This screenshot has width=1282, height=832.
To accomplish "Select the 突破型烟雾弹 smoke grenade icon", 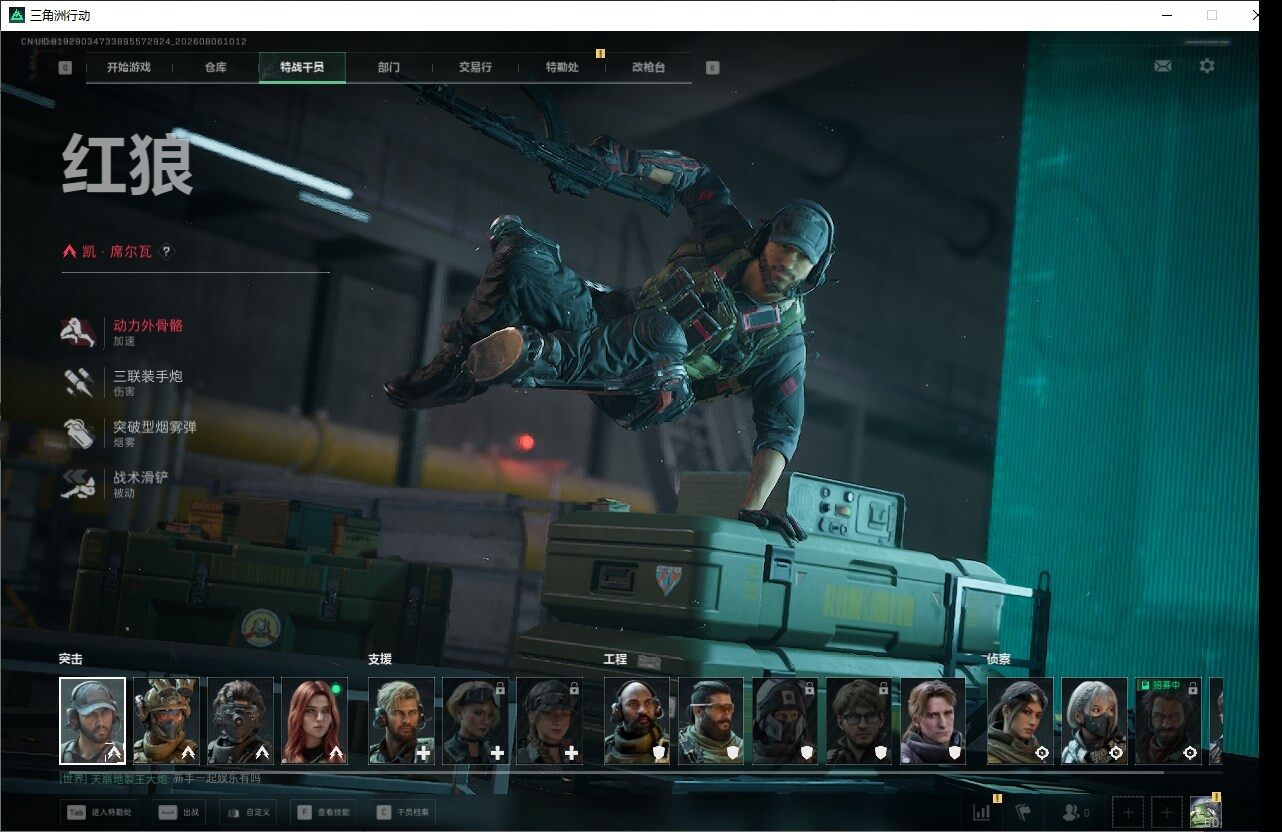I will [x=78, y=434].
